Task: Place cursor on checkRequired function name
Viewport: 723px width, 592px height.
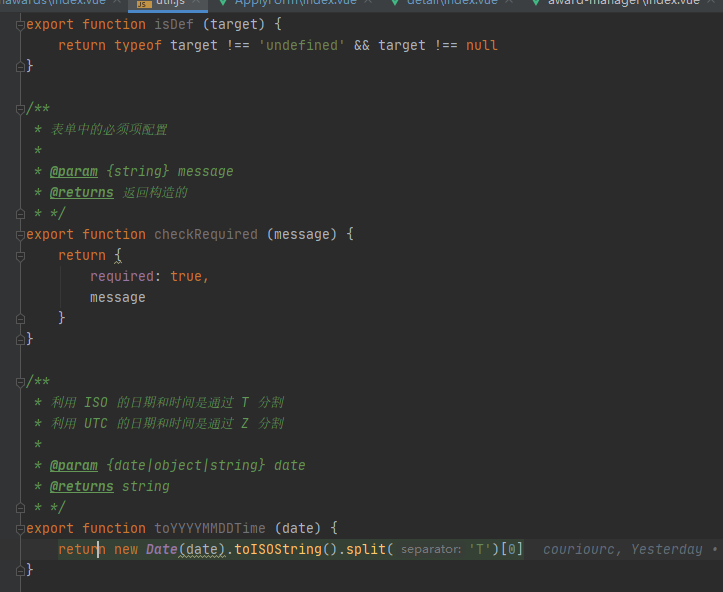Action: coord(205,234)
